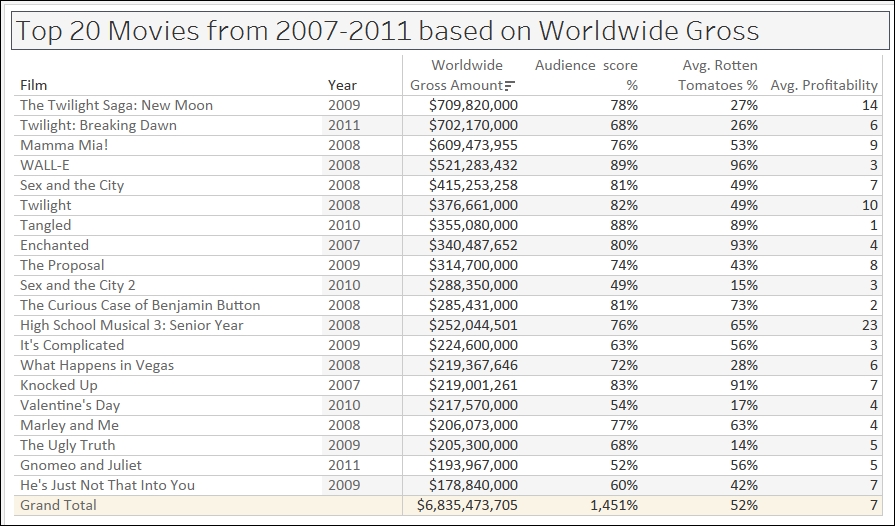895x526 pixels.
Task: Select the $340,487,652 gross value
Action: click(x=473, y=245)
